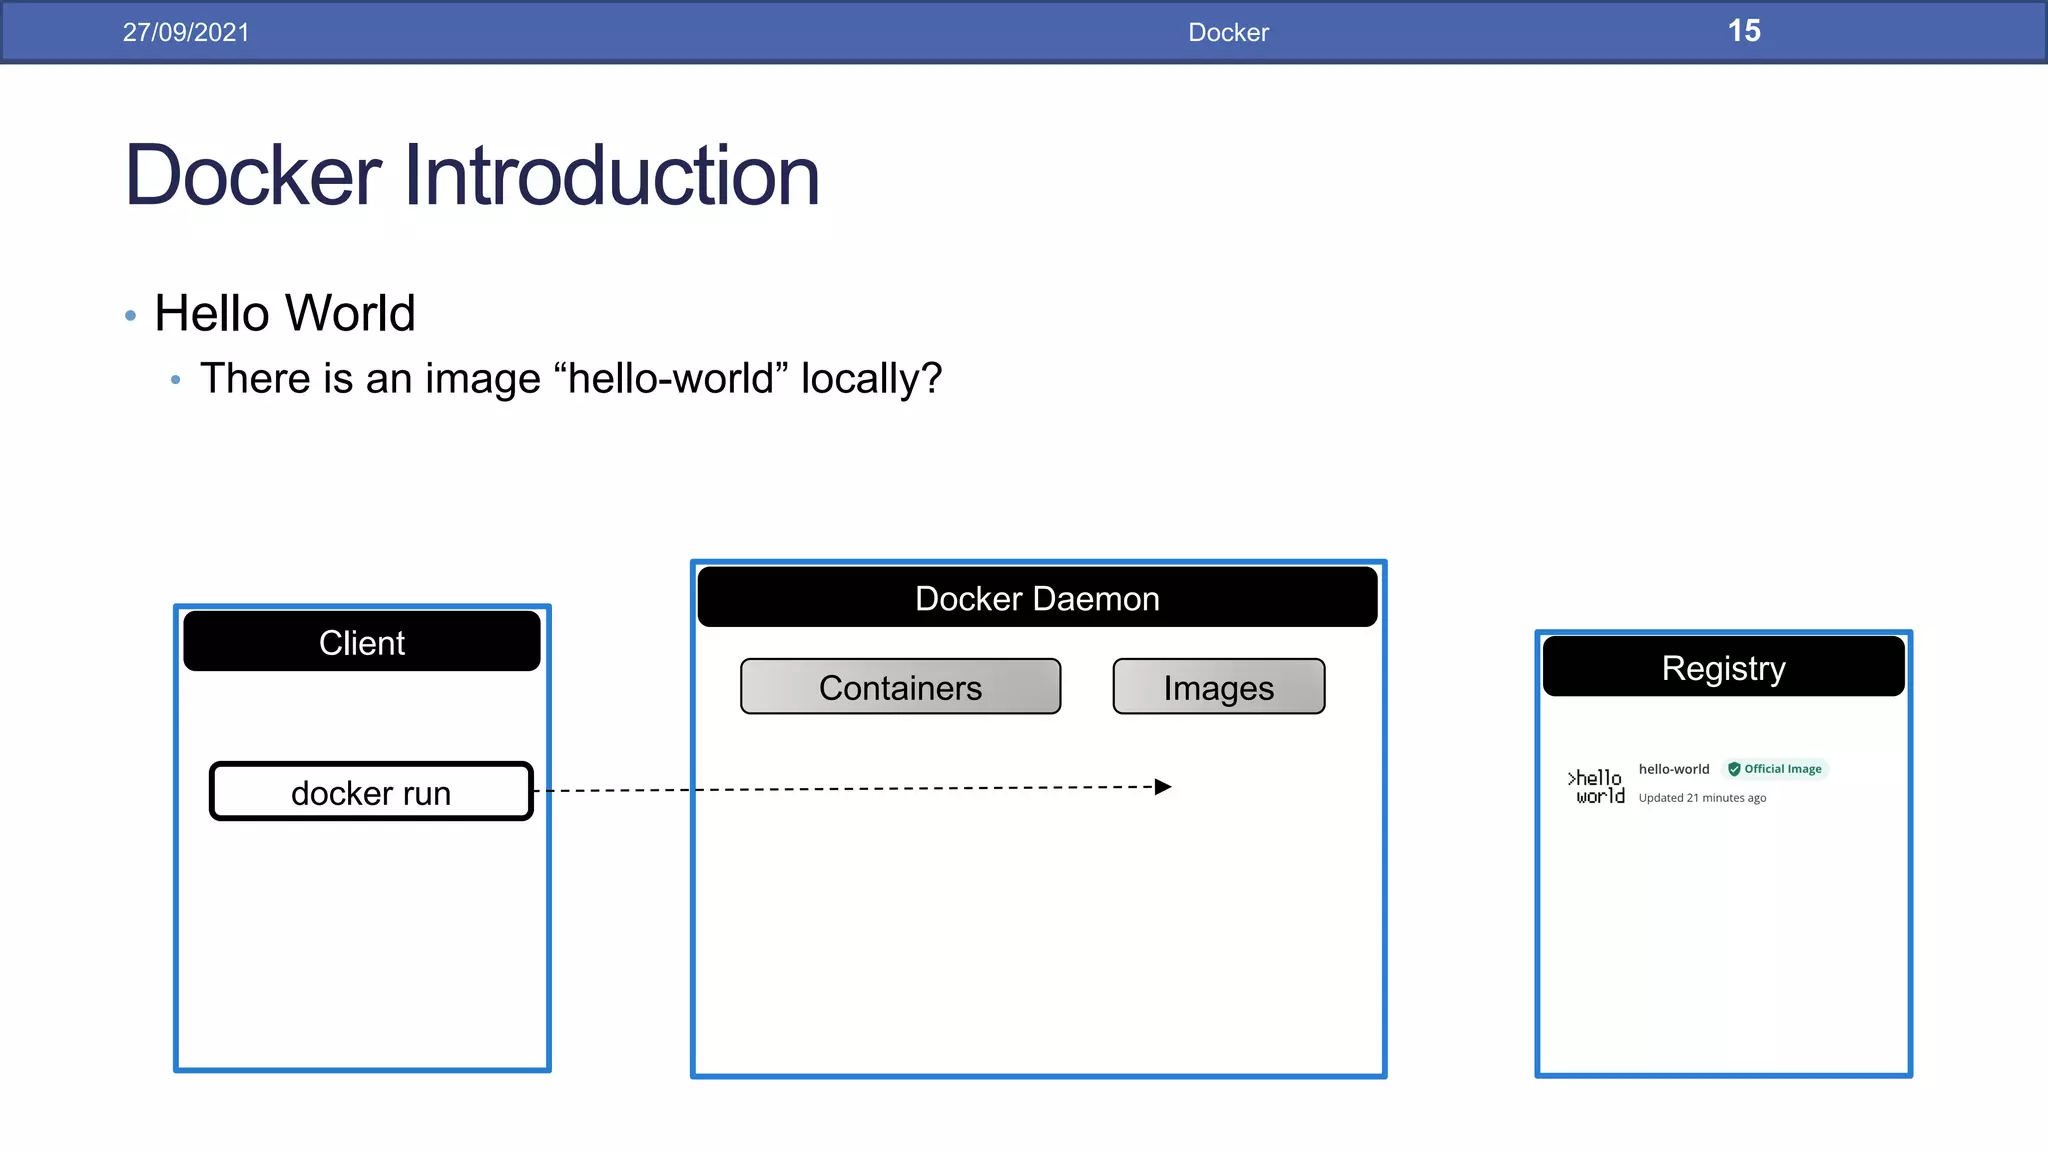Click the Registry header bar

pos(1723,667)
